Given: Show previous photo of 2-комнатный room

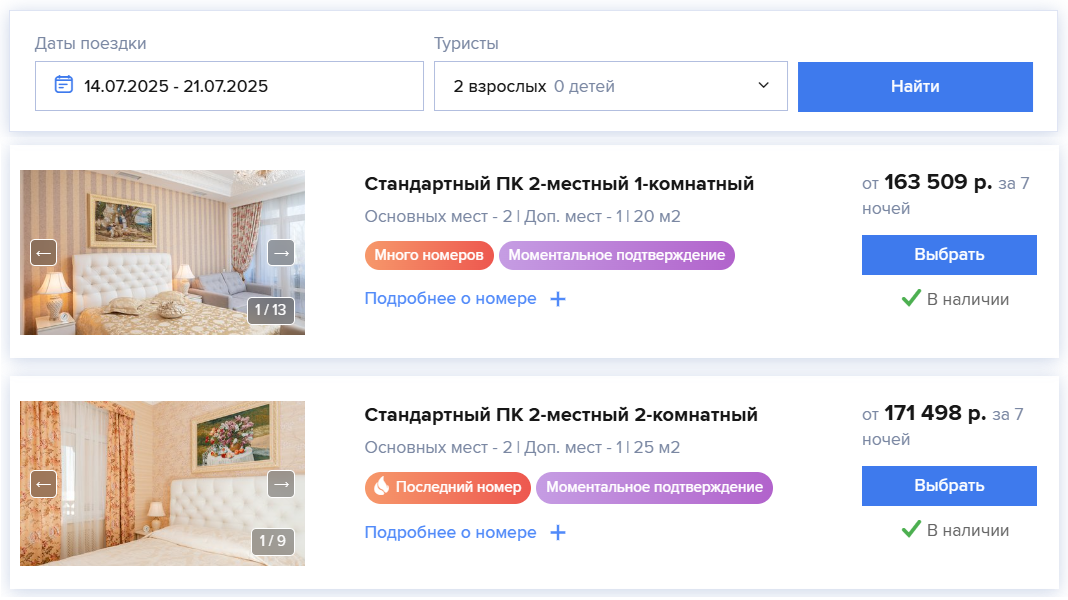Looking at the screenshot, I should pyautogui.click(x=44, y=484).
